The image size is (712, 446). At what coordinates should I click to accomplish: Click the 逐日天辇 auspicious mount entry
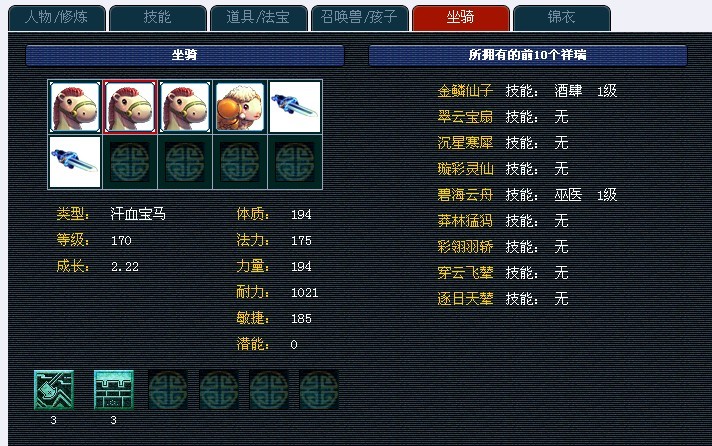[465, 299]
